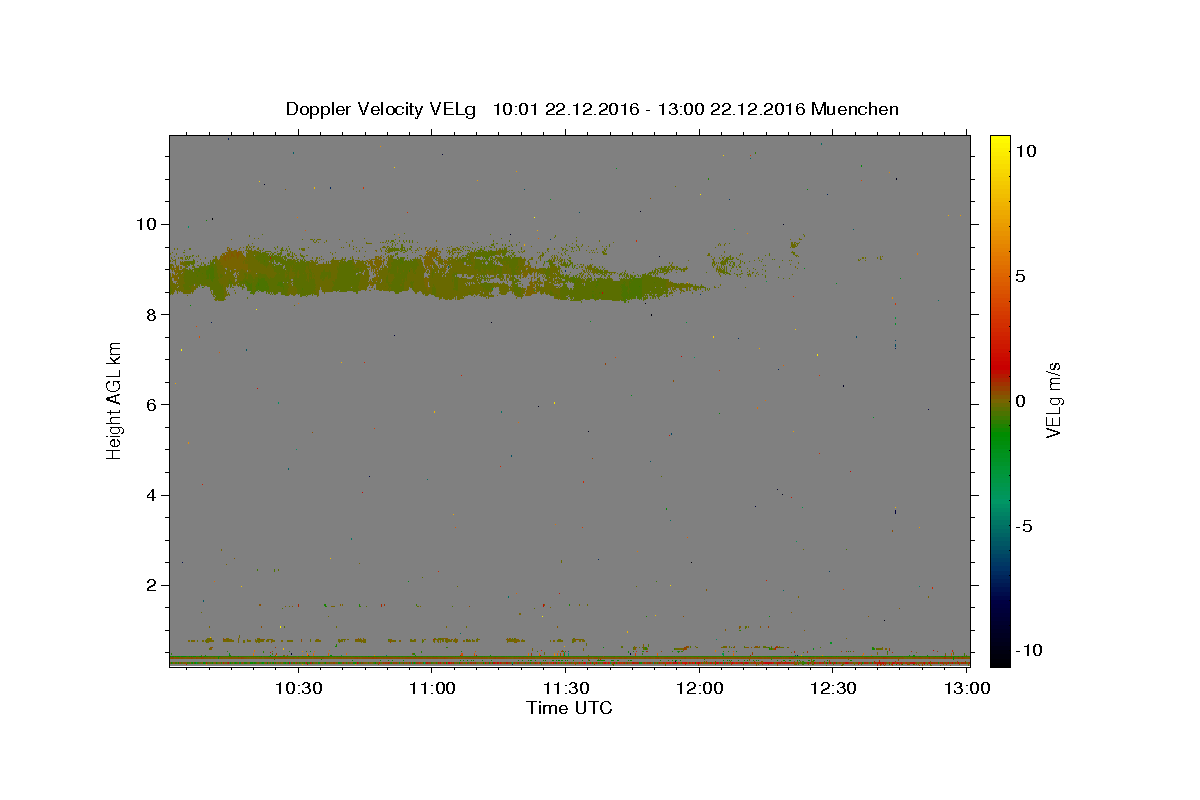Select the 11:00 time axis label

coord(432,689)
